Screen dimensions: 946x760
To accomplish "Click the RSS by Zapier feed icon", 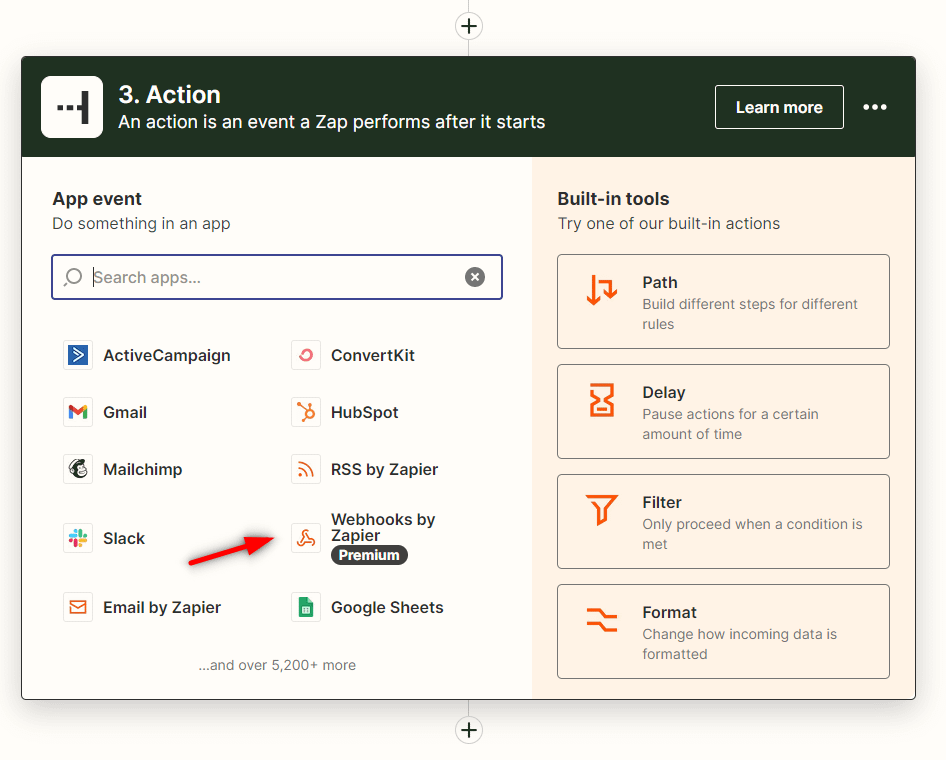I will click(x=306, y=469).
